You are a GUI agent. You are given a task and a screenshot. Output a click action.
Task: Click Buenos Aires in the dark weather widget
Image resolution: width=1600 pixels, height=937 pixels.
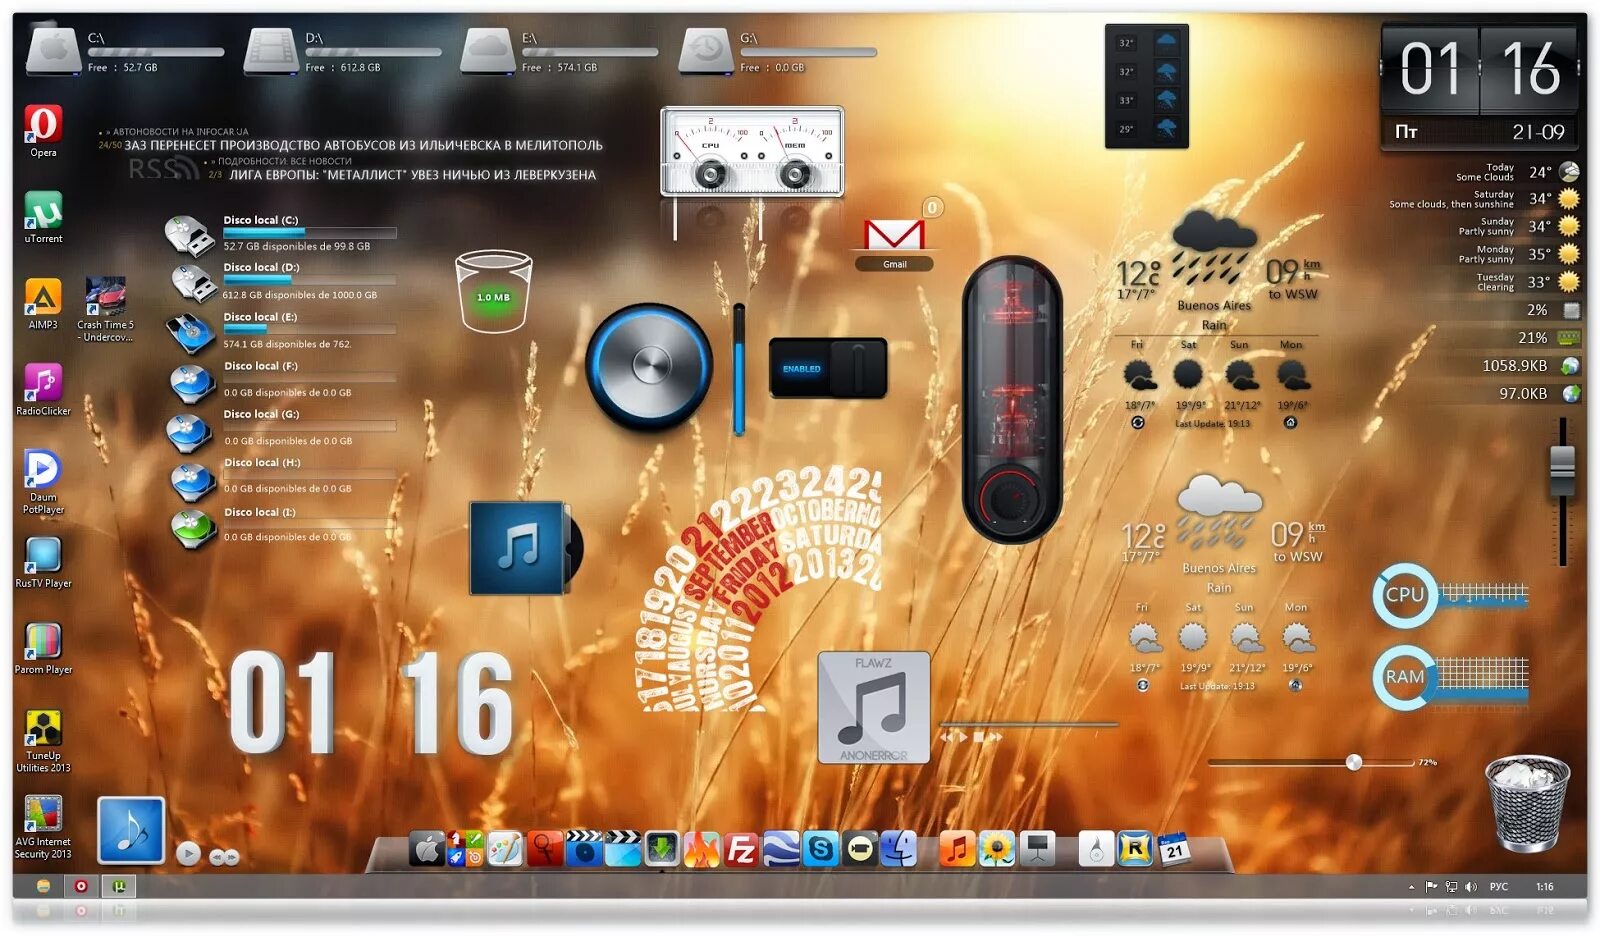pos(1214,306)
